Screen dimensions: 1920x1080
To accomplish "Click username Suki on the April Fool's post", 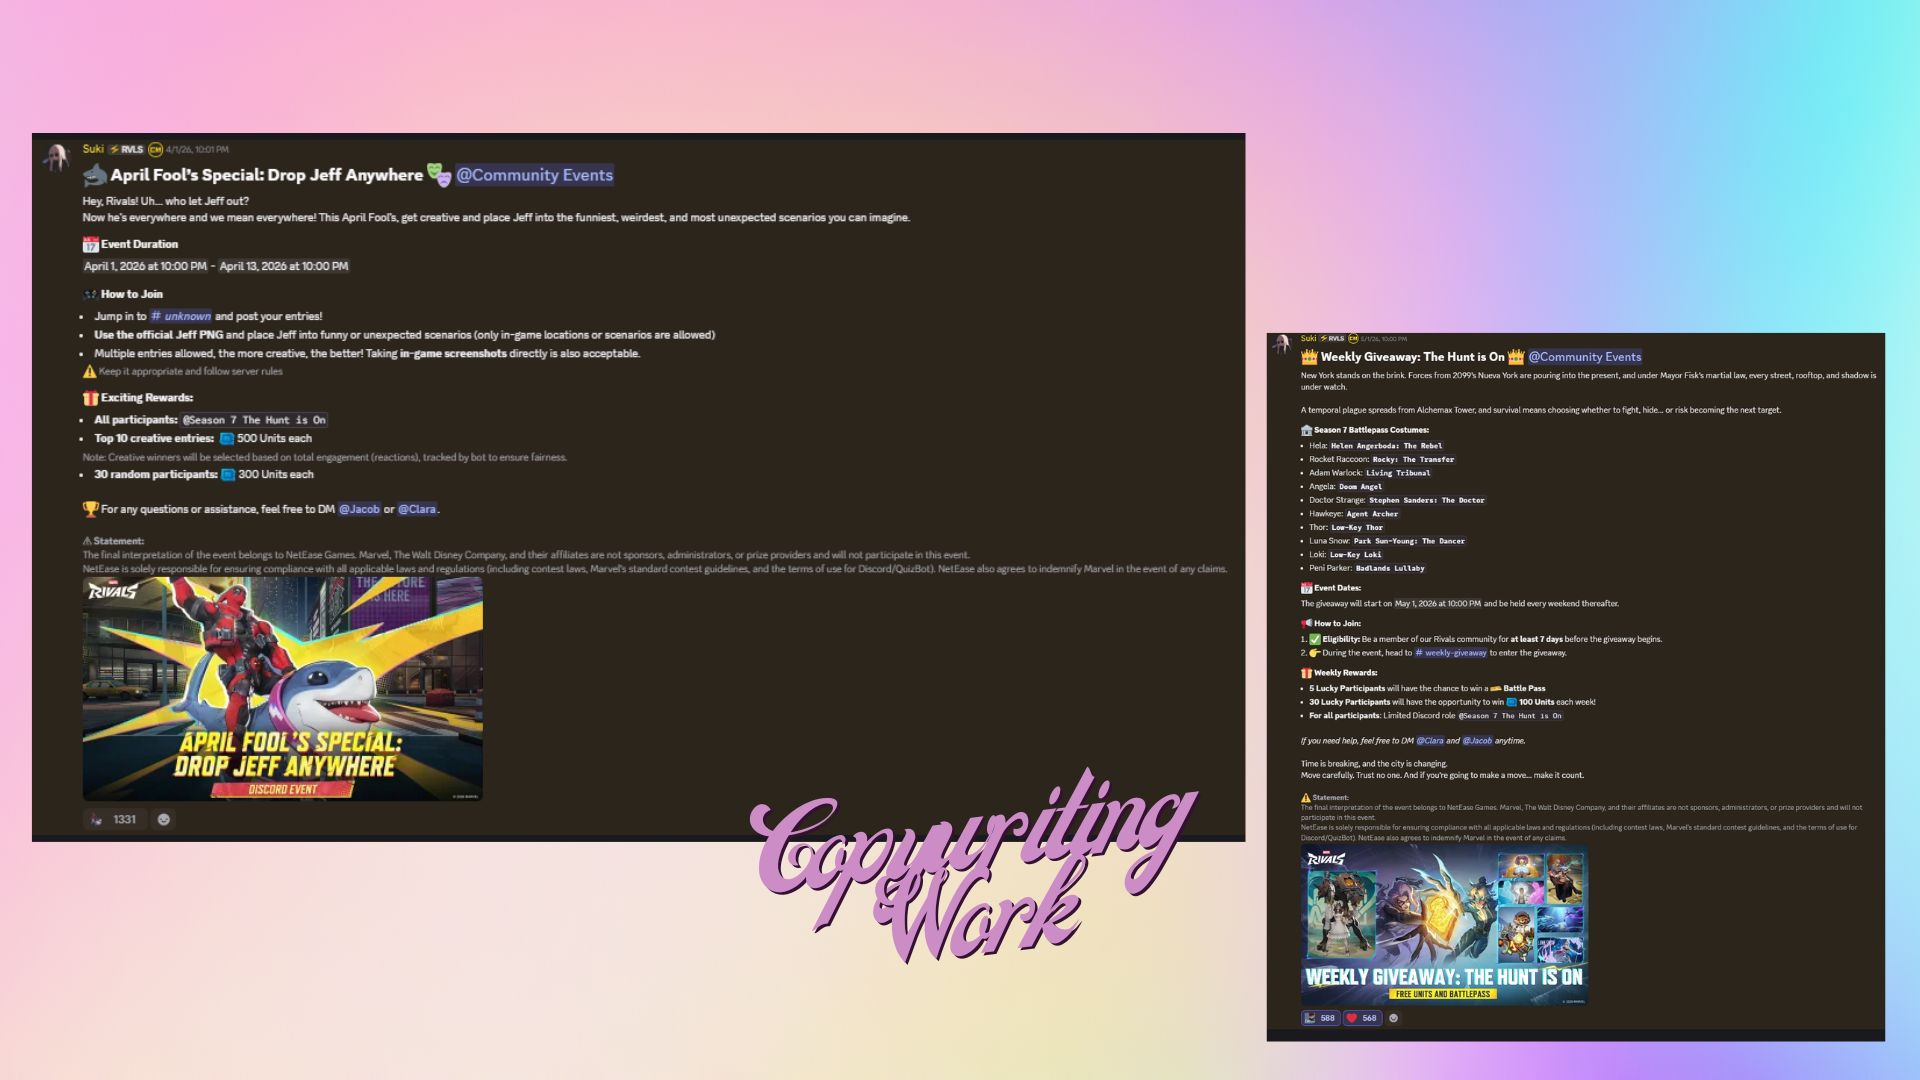I will tap(93, 149).
